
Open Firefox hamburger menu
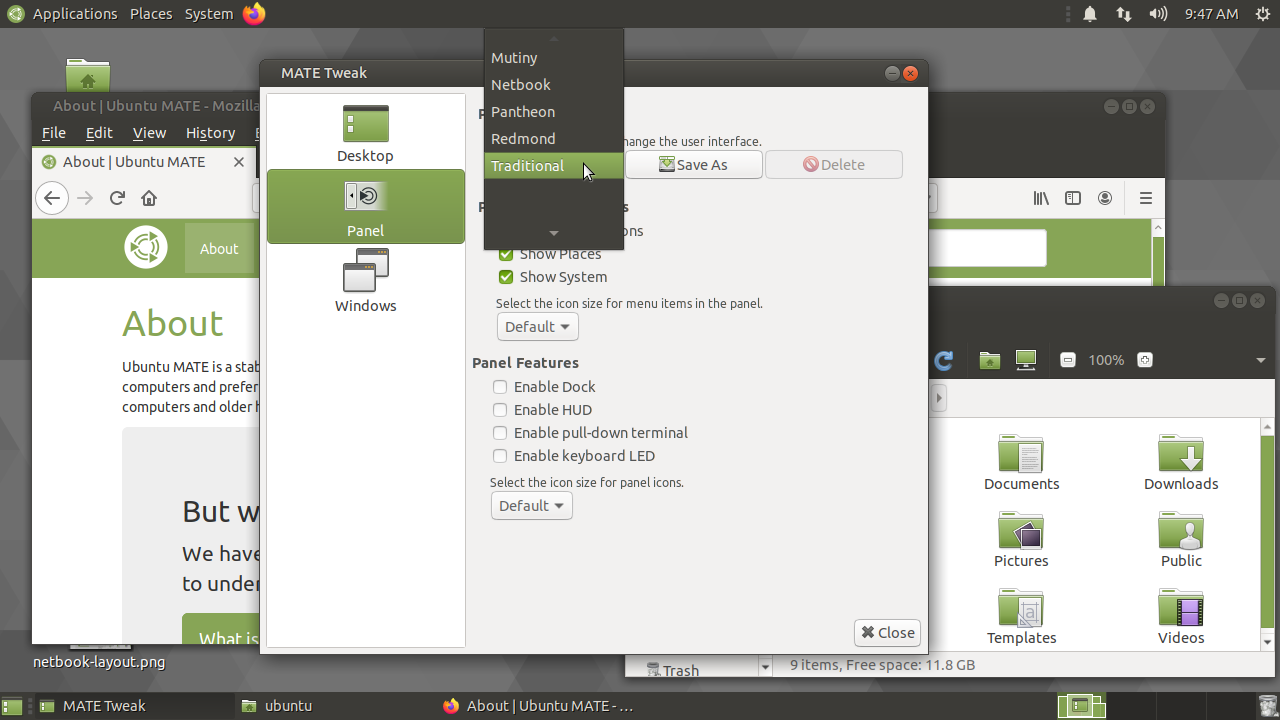tap(1146, 198)
